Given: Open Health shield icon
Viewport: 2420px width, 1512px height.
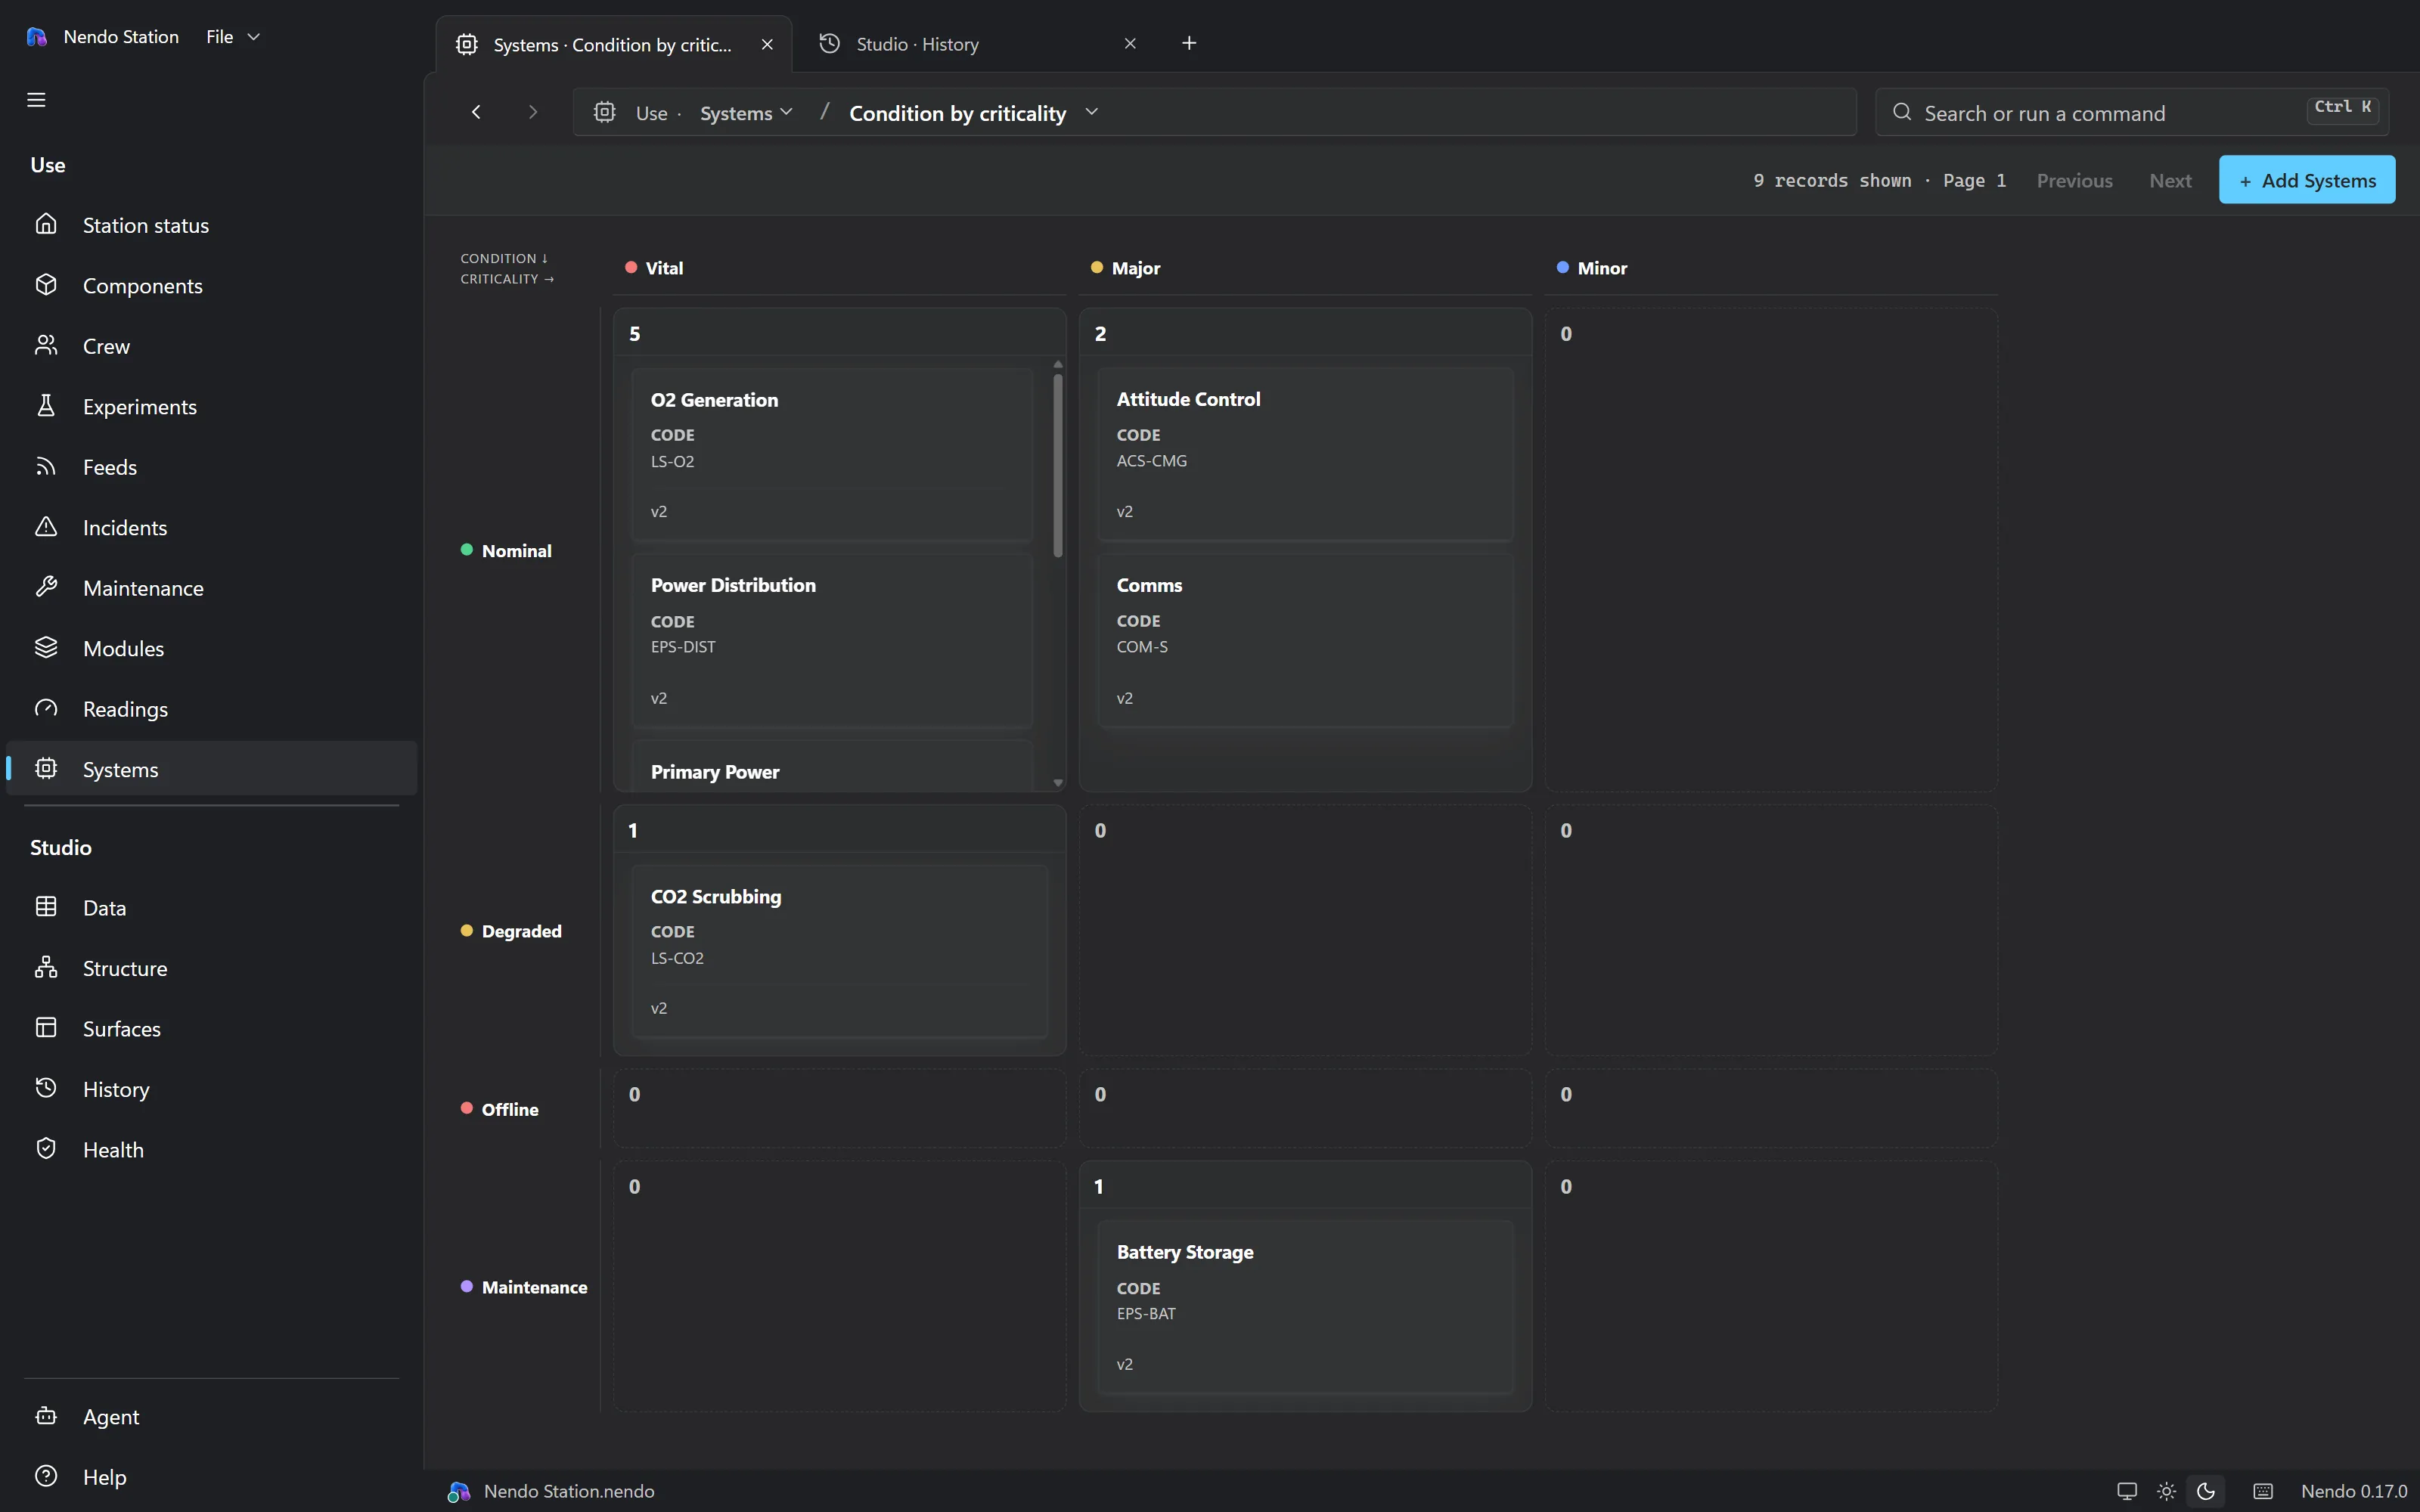Looking at the screenshot, I should point(46,1149).
